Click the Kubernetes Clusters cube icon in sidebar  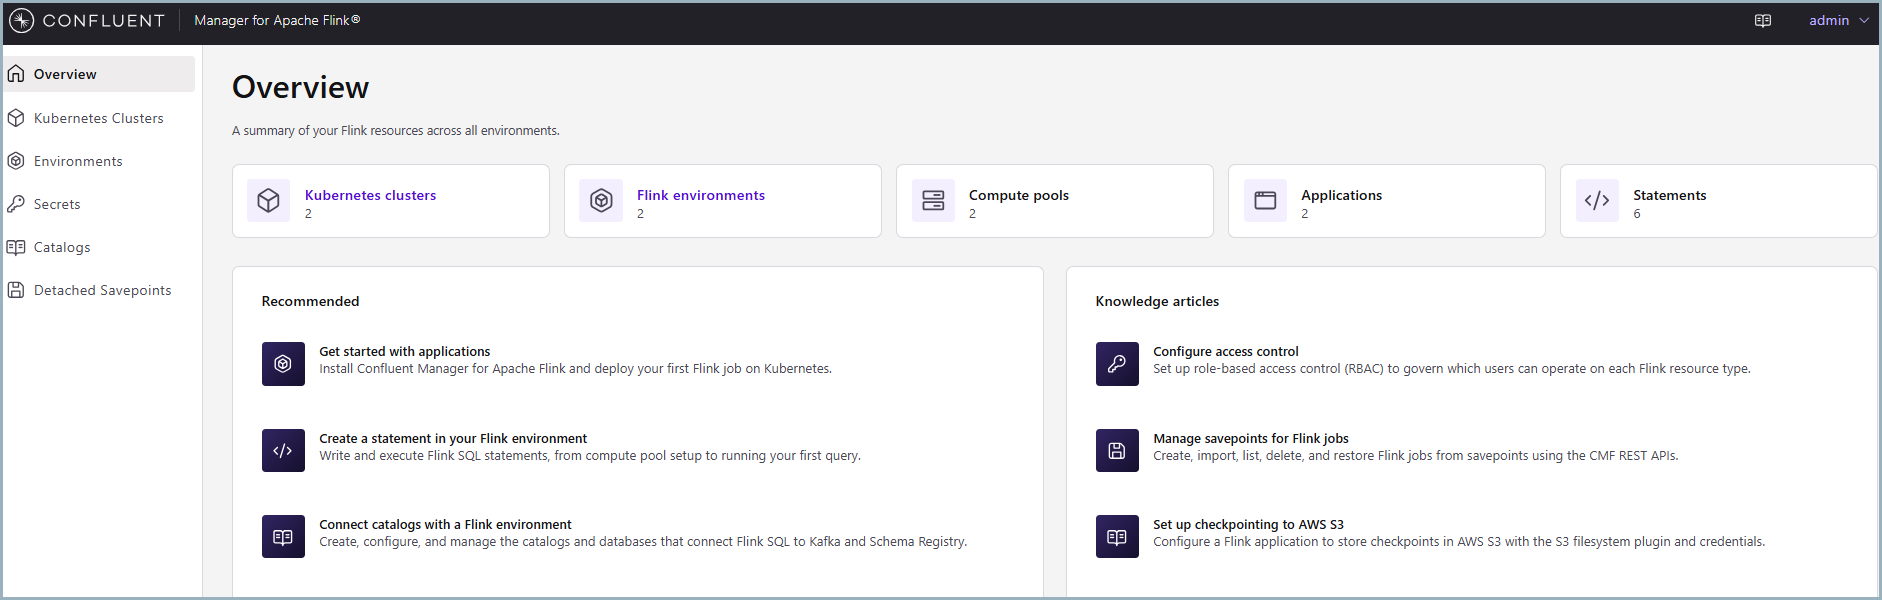coord(16,118)
